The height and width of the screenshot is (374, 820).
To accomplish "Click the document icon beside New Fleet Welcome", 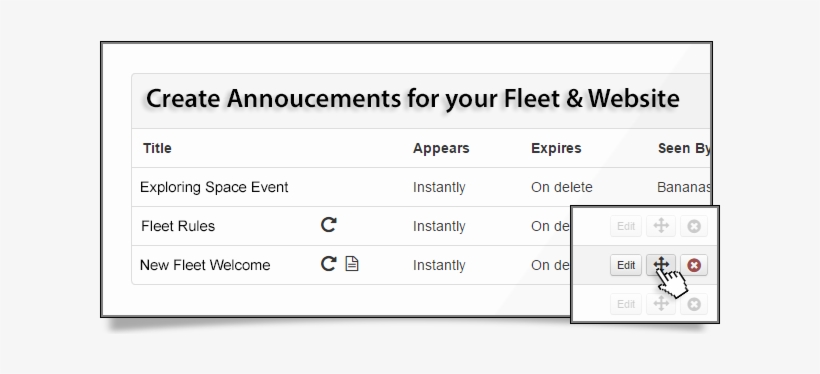I will (x=352, y=264).
